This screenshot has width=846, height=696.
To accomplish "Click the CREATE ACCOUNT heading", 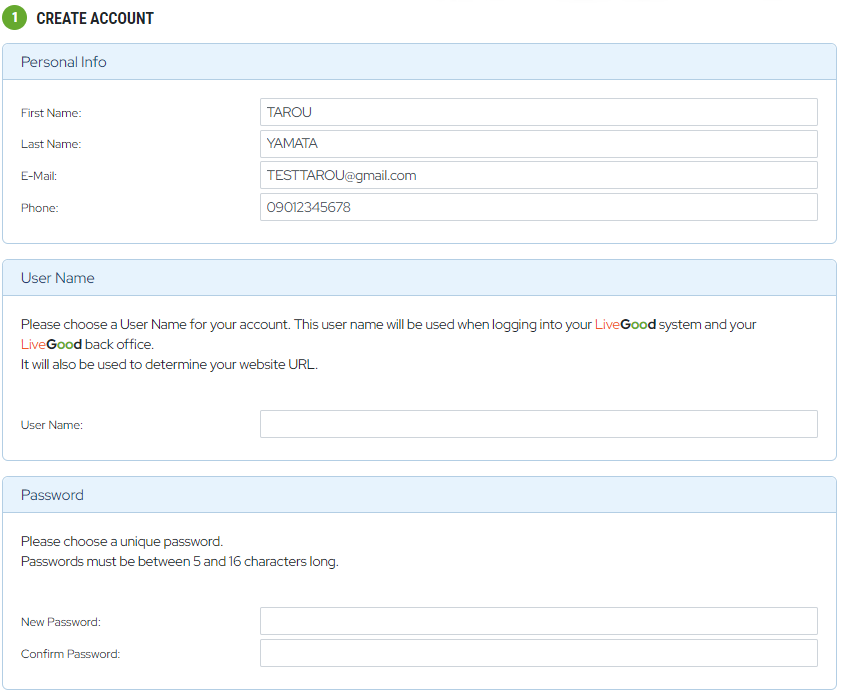I will click(95, 18).
